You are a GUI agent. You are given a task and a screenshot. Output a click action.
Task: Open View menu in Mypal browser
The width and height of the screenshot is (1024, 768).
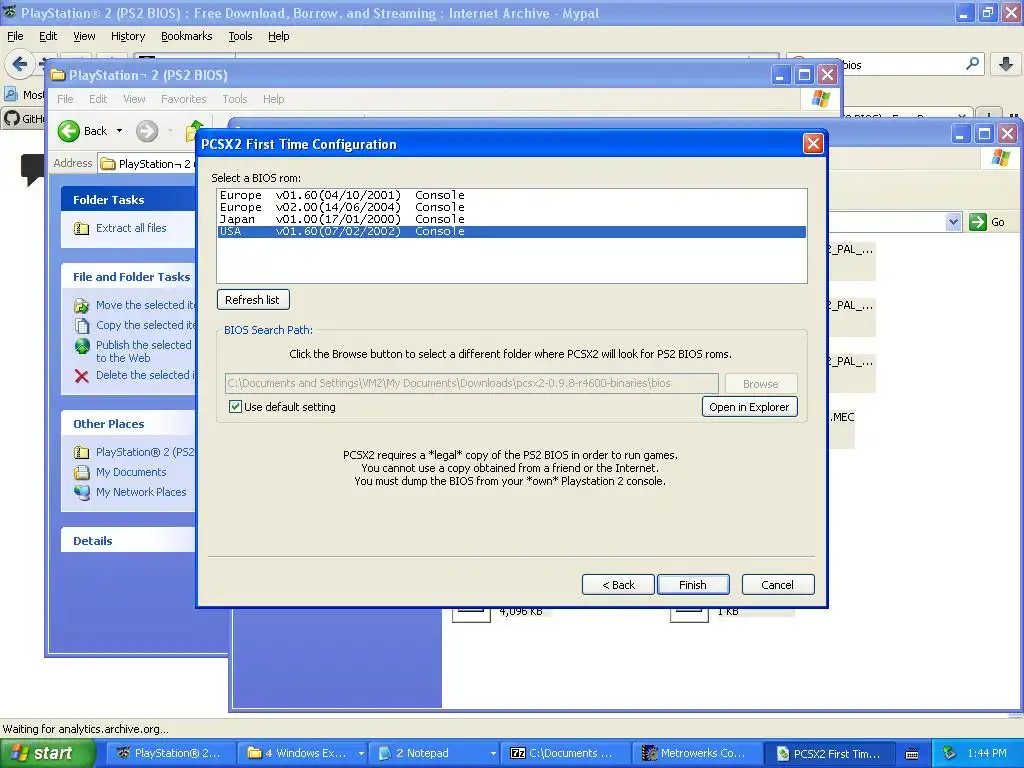[84, 36]
